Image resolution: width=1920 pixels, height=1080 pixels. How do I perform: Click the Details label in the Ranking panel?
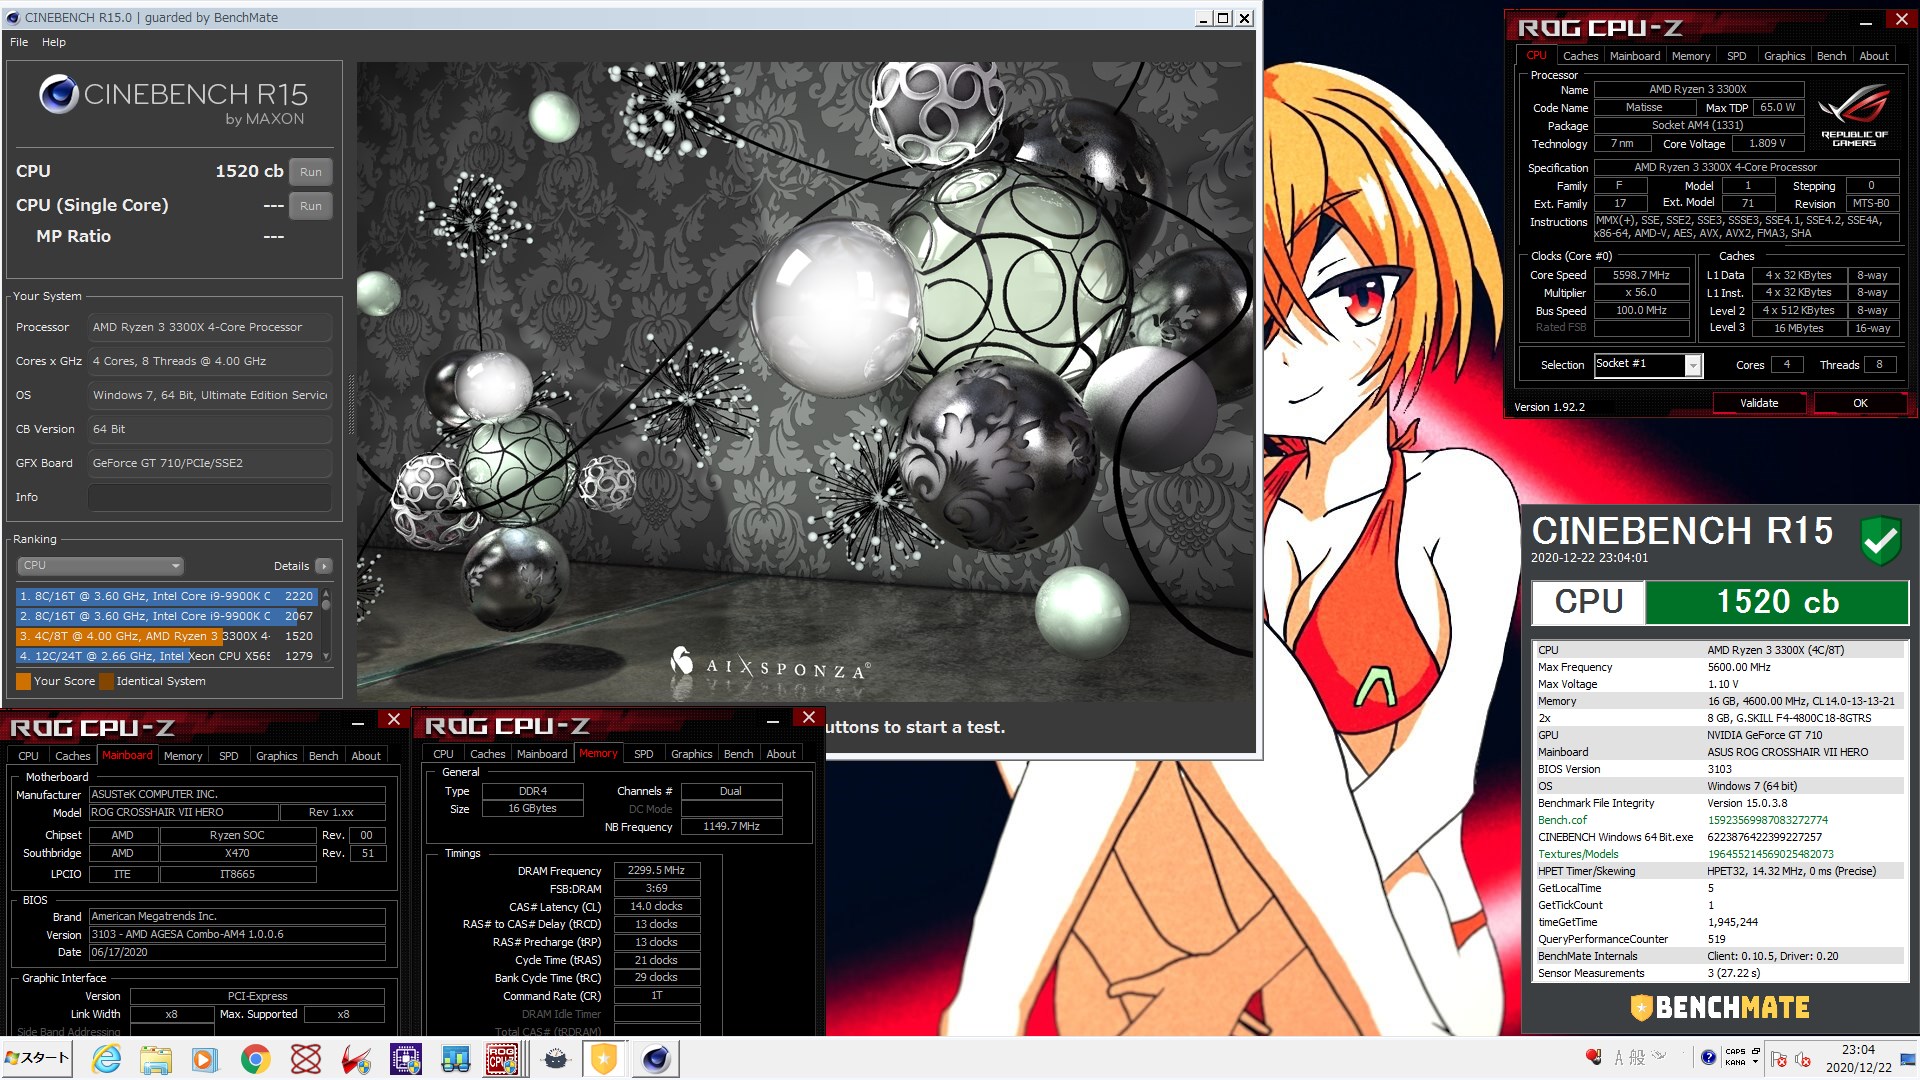point(291,566)
